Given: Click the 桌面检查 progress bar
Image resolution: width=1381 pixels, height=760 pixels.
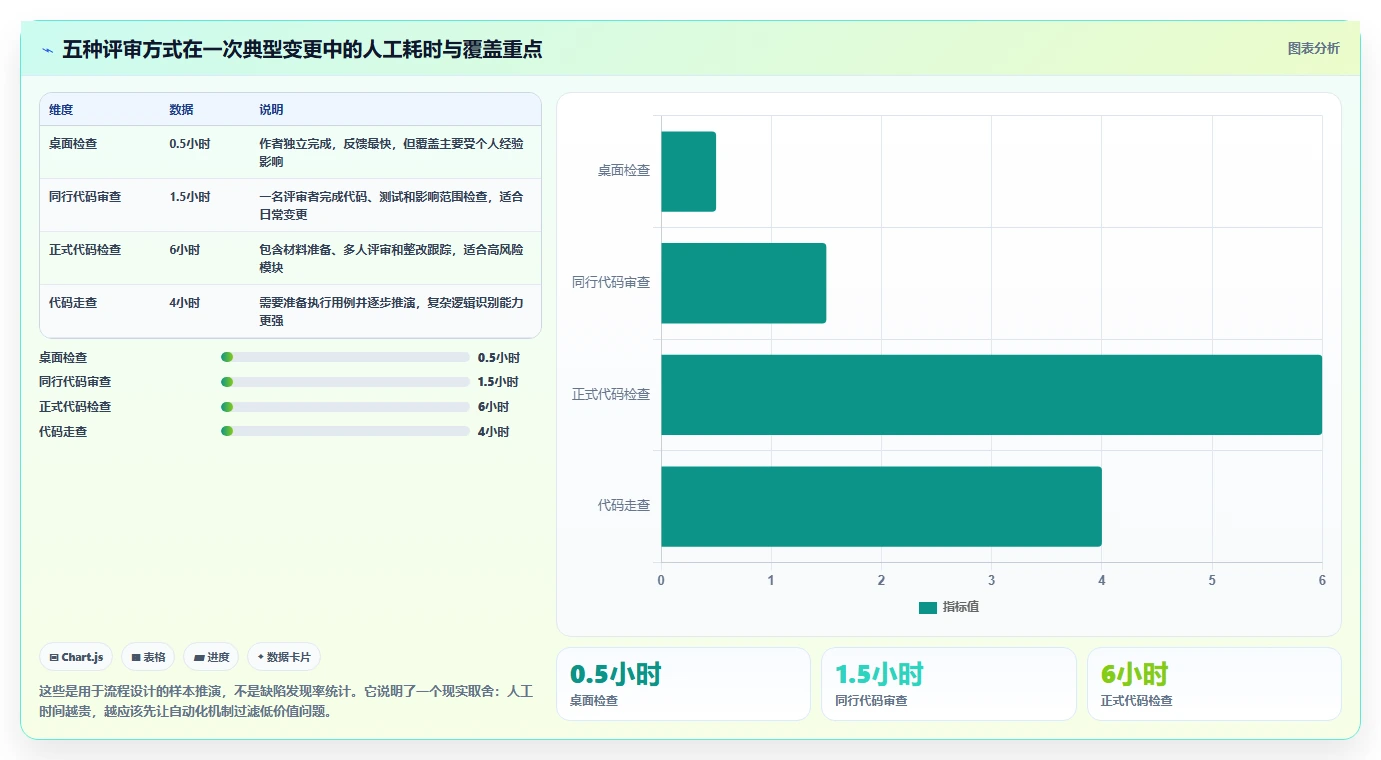Looking at the screenshot, I should [345, 357].
